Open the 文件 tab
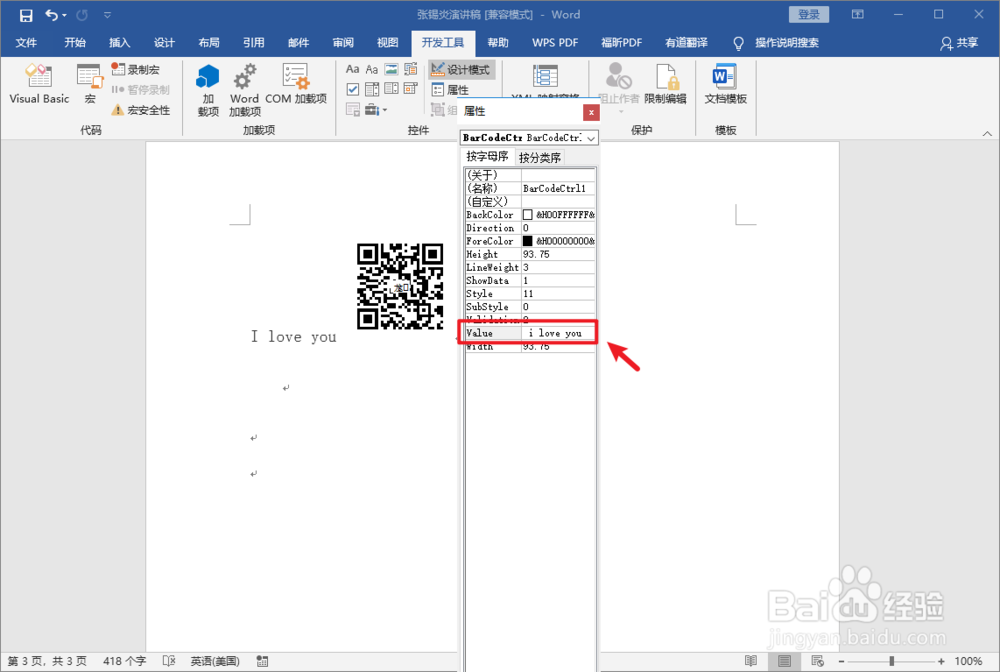1000x672 pixels. click(26, 43)
